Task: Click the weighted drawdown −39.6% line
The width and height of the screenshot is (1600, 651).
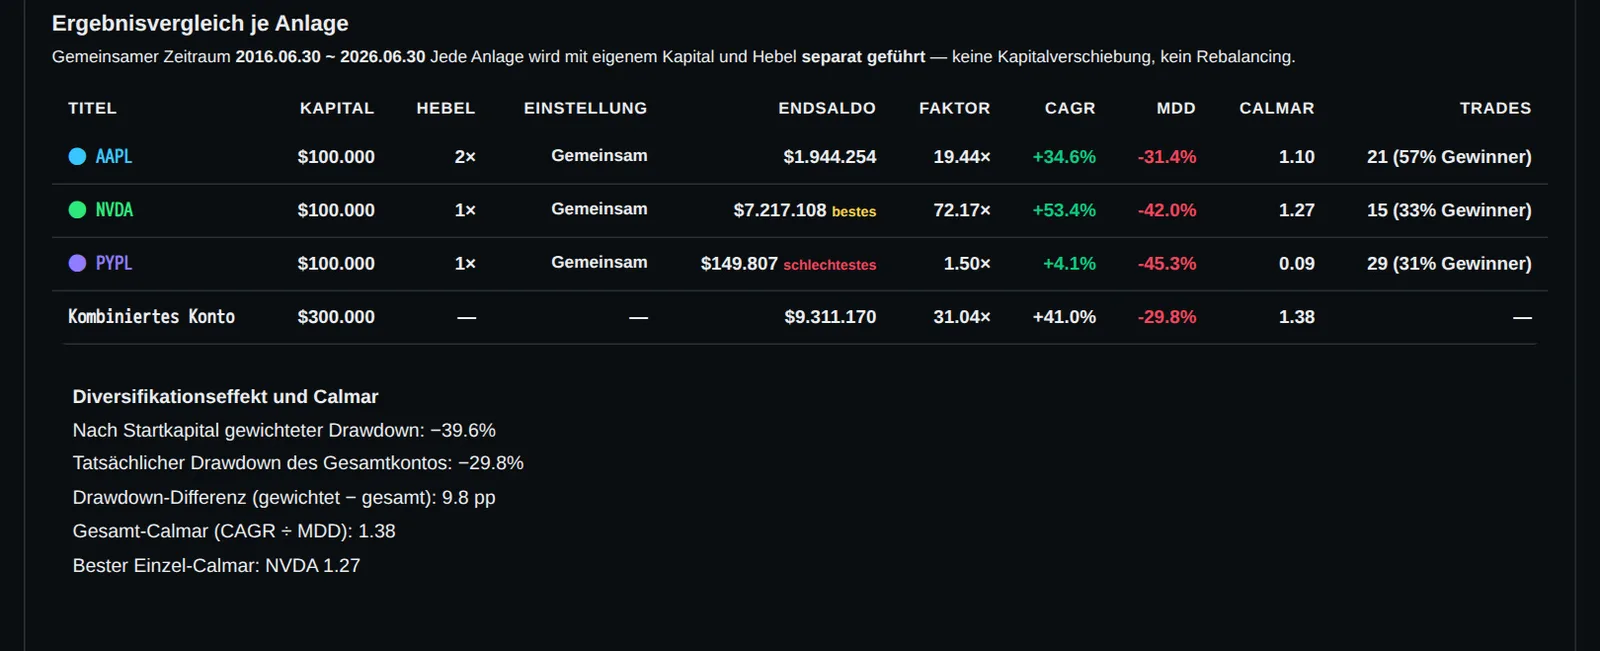Action: [x=284, y=430]
